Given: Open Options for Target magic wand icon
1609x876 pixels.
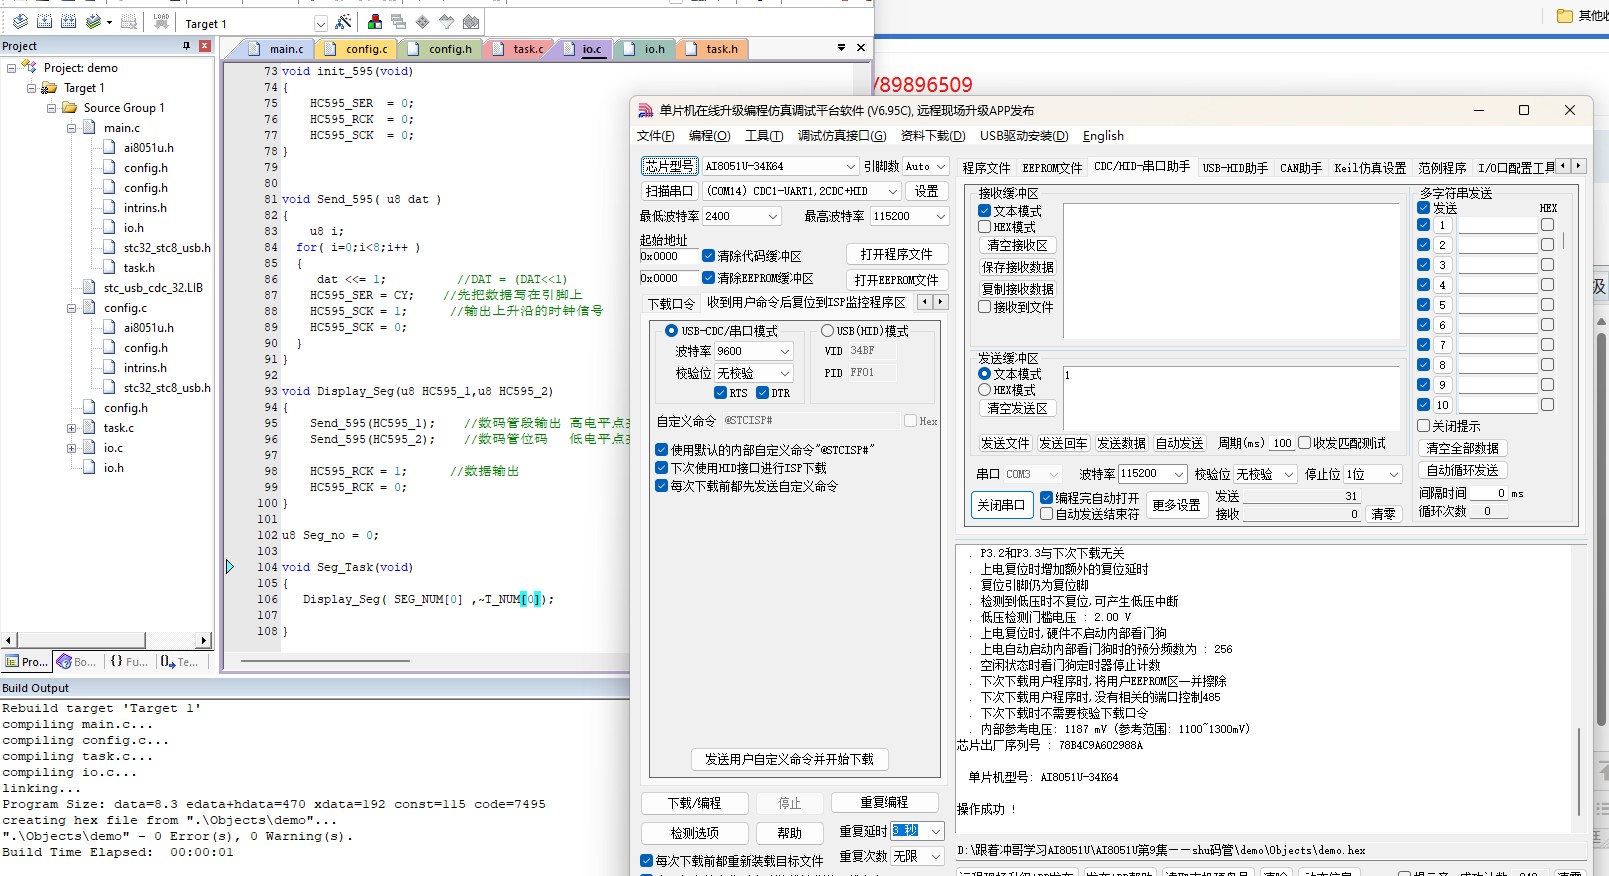Looking at the screenshot, I should point(343,22).
